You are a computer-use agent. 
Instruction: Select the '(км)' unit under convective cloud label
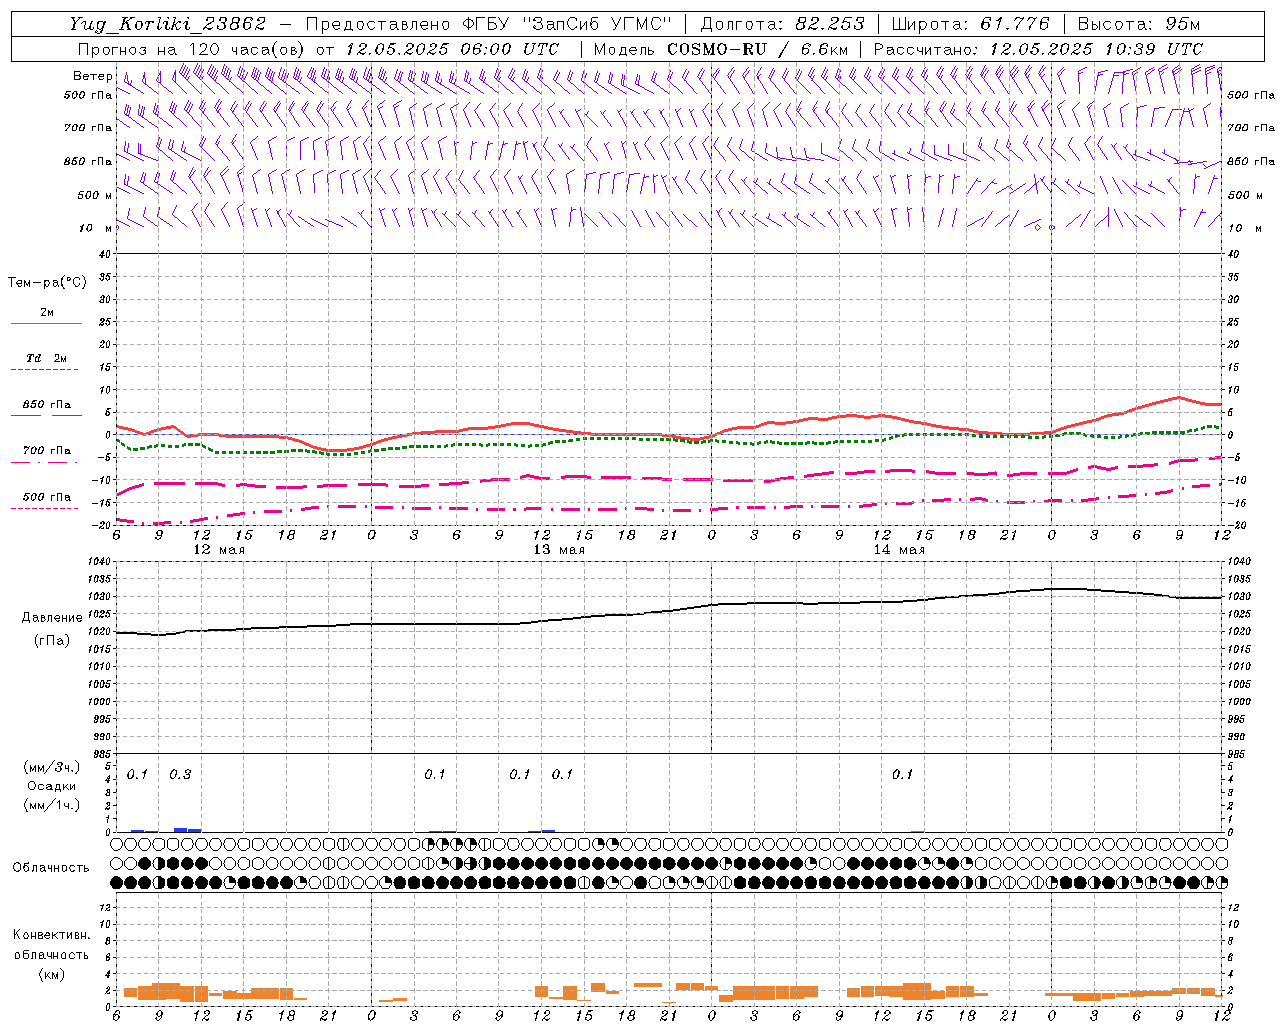click(x=52, y=973)
